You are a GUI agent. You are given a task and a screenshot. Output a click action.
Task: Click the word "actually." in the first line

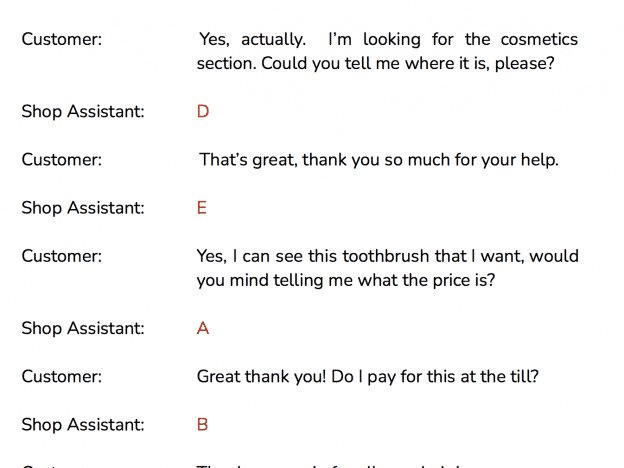click(273, 40)
